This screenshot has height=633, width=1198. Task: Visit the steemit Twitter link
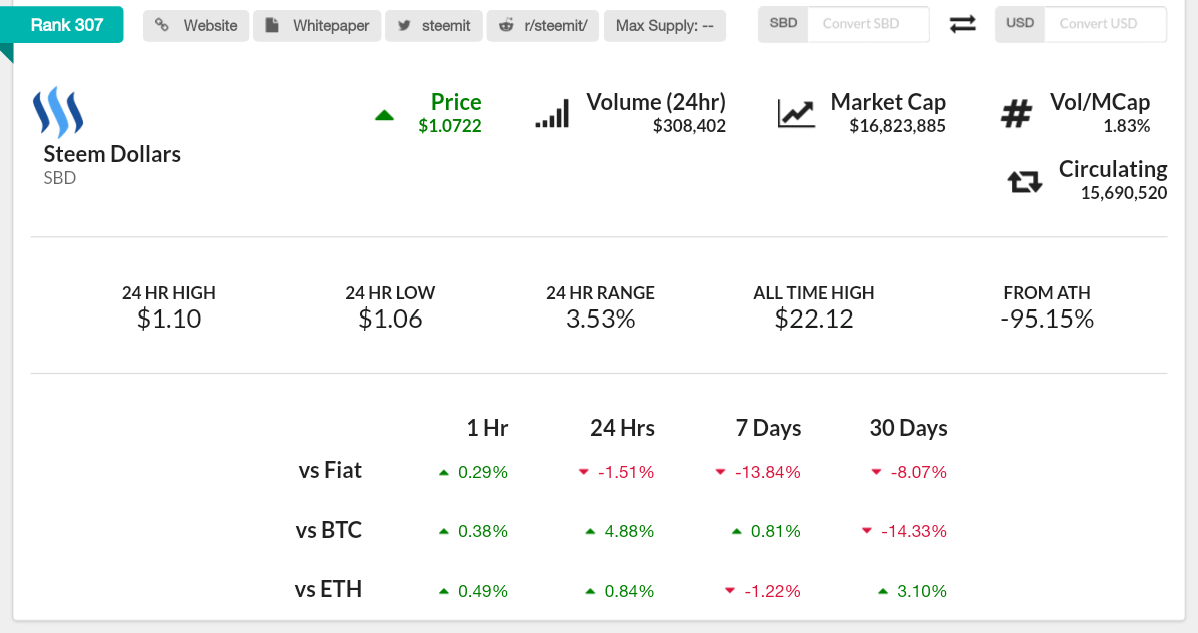(x=434, y=25)
